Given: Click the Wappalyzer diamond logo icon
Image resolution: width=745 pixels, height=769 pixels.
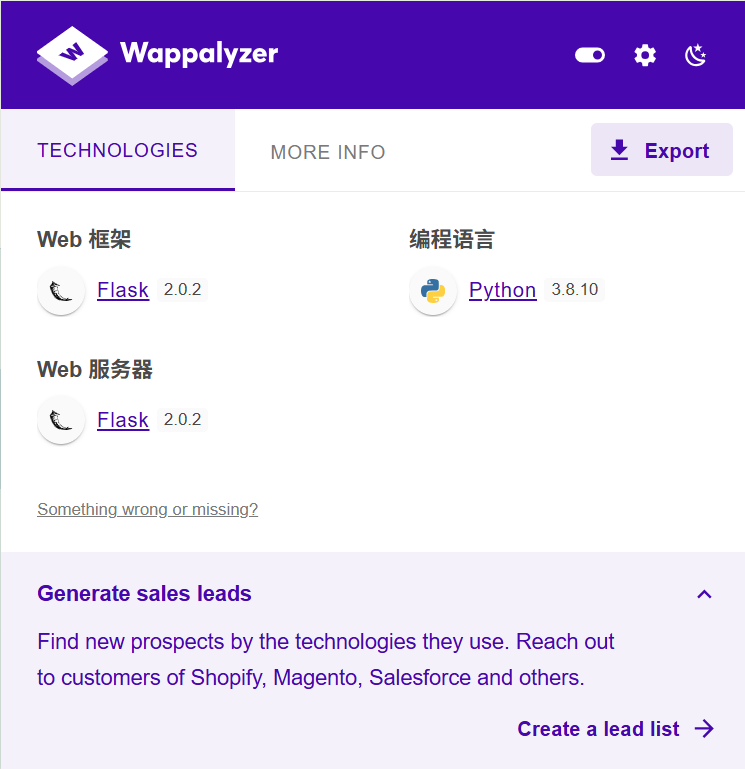Looking at the screenshot, I should (72, 55).
